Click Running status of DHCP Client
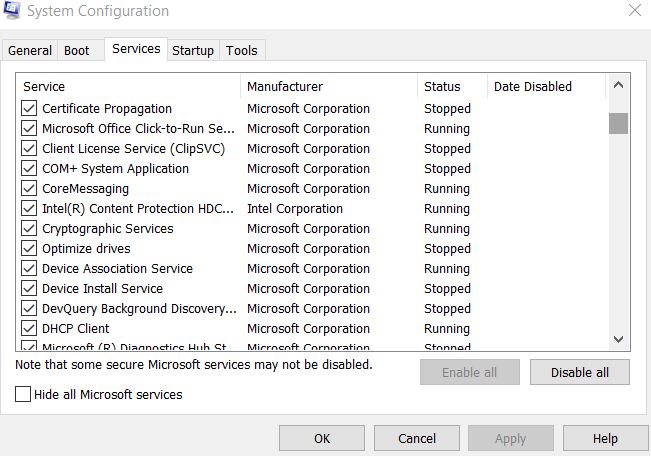651x456 pixels. pos(447,329)
